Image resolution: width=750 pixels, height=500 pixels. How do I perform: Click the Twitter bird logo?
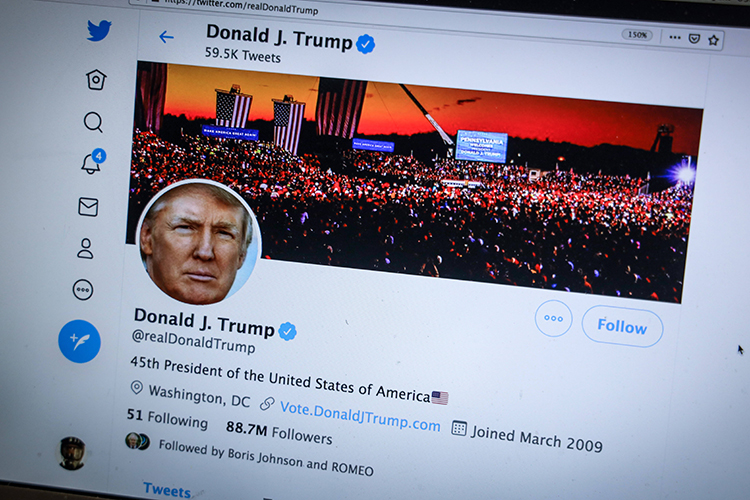coord(99,30)
